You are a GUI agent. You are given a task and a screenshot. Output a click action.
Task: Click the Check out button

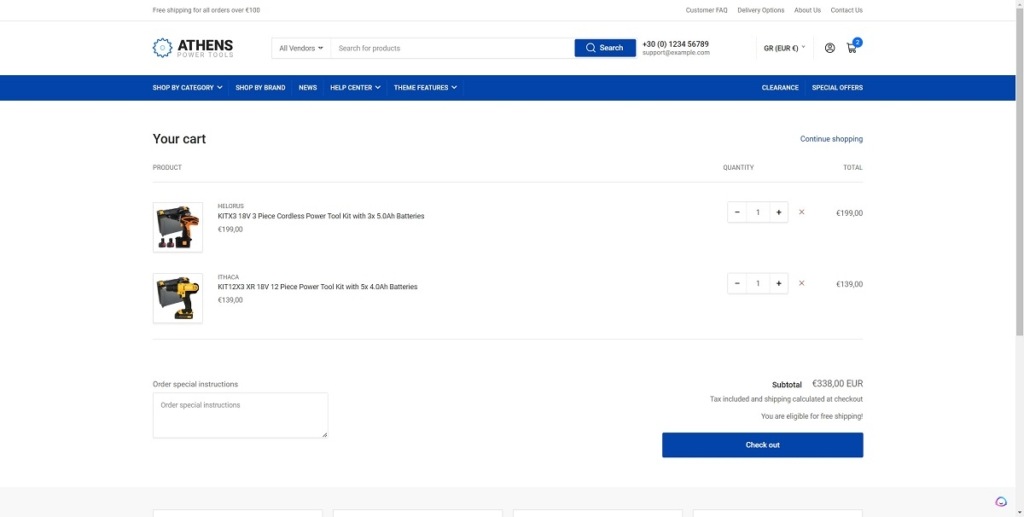pos(762,445)
